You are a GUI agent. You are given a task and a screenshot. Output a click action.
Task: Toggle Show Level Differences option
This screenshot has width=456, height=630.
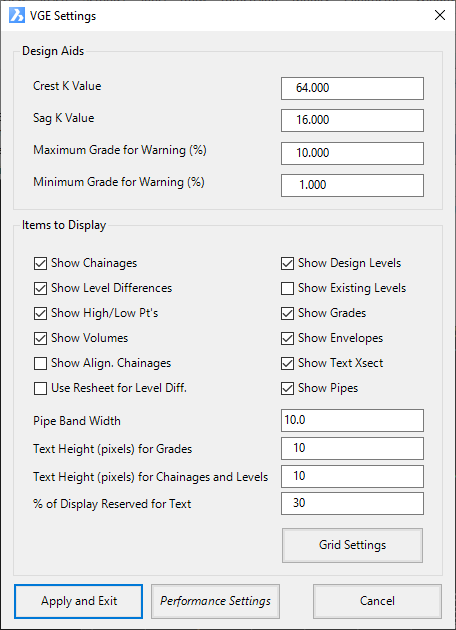40,288
